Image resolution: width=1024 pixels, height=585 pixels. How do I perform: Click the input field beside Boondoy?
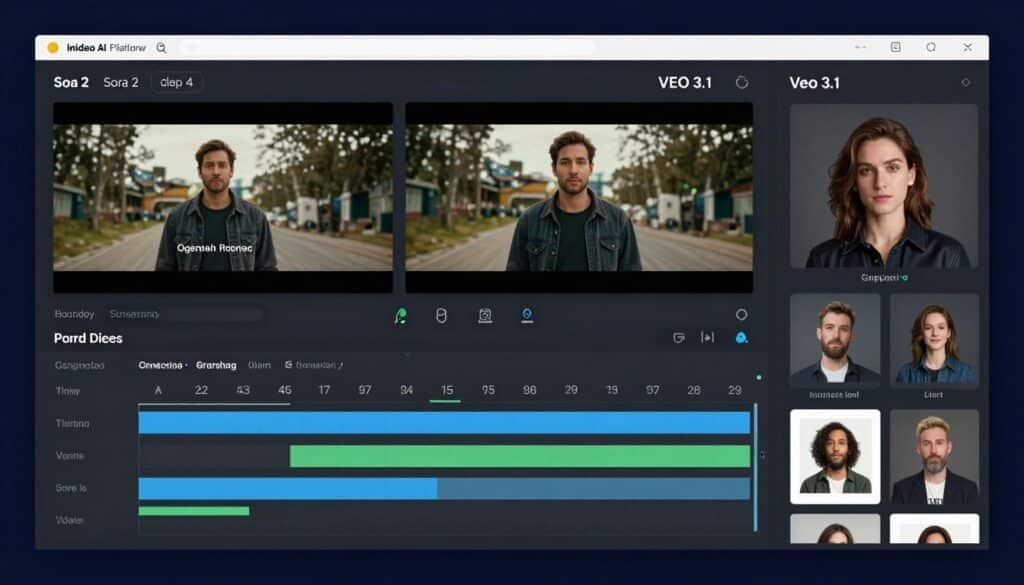(186, 314)
